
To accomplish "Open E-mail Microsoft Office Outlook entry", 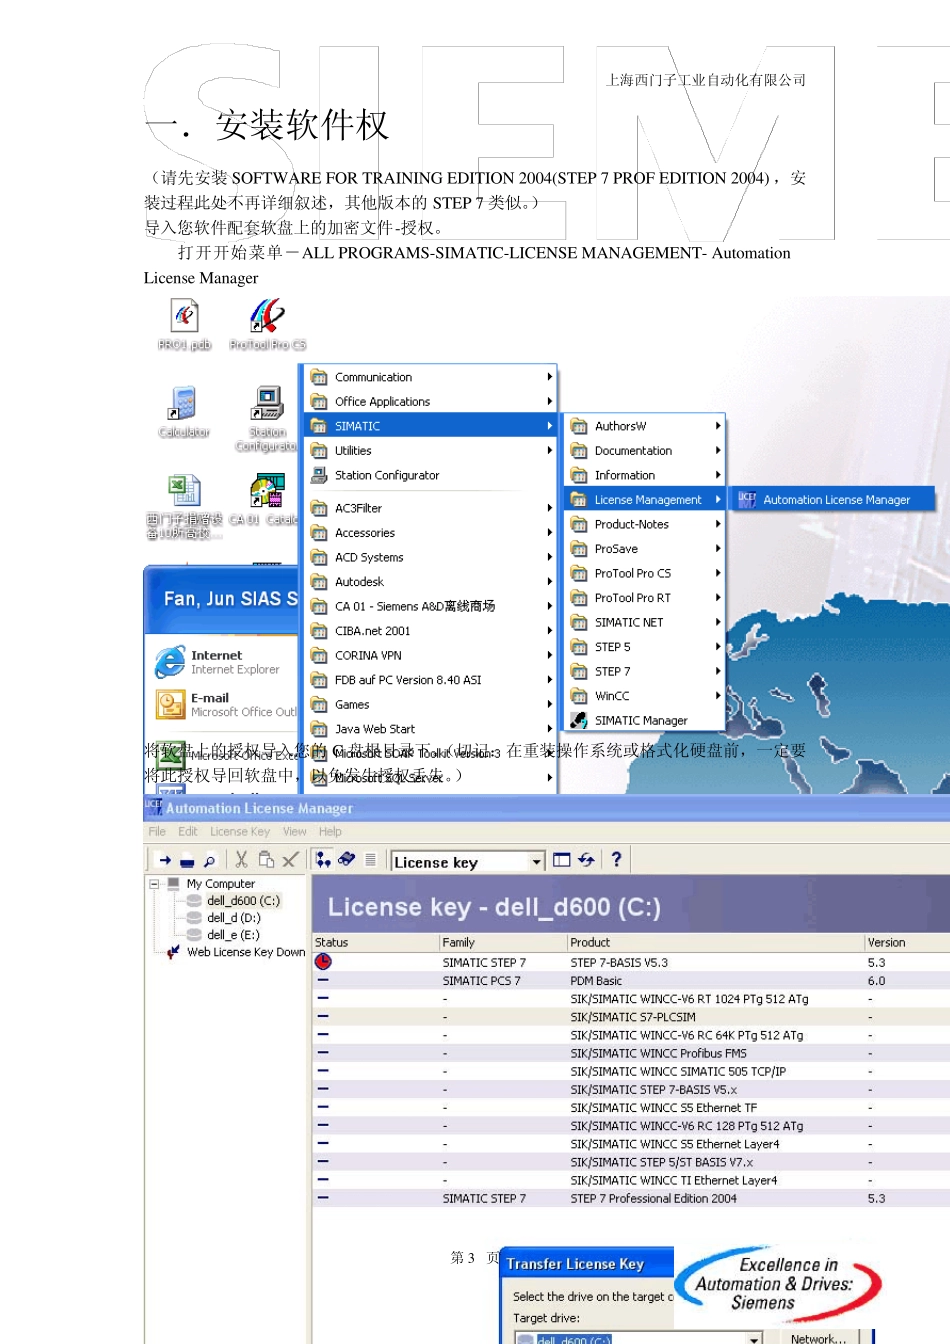I will [x=225, y=705].
